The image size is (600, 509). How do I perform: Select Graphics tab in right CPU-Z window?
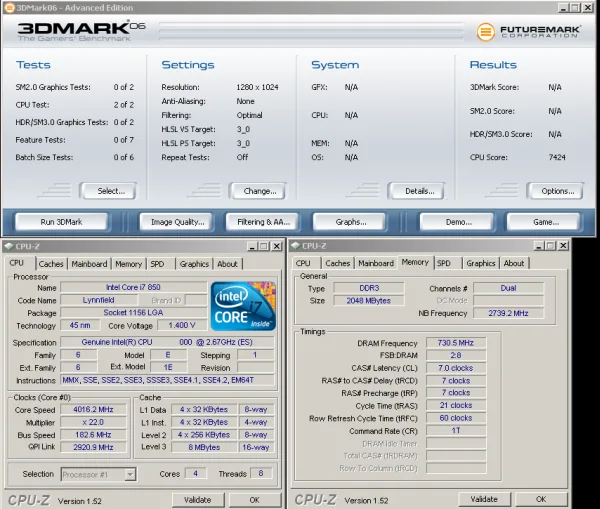[x=481, y=263]
